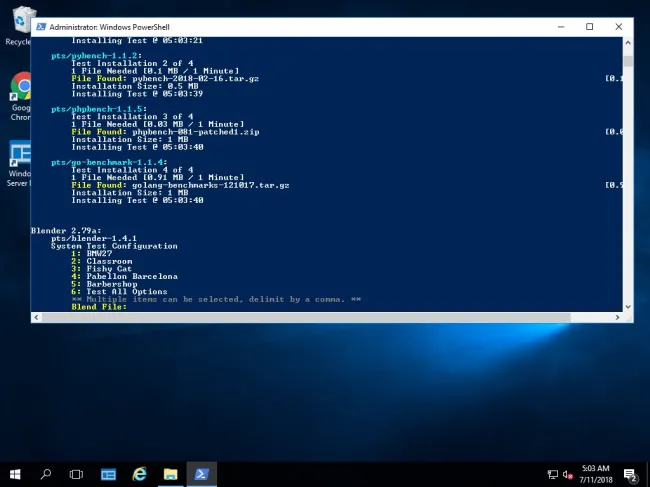Open Google Chrome from the desktop

pyautogui.click(x=20, y=90)
